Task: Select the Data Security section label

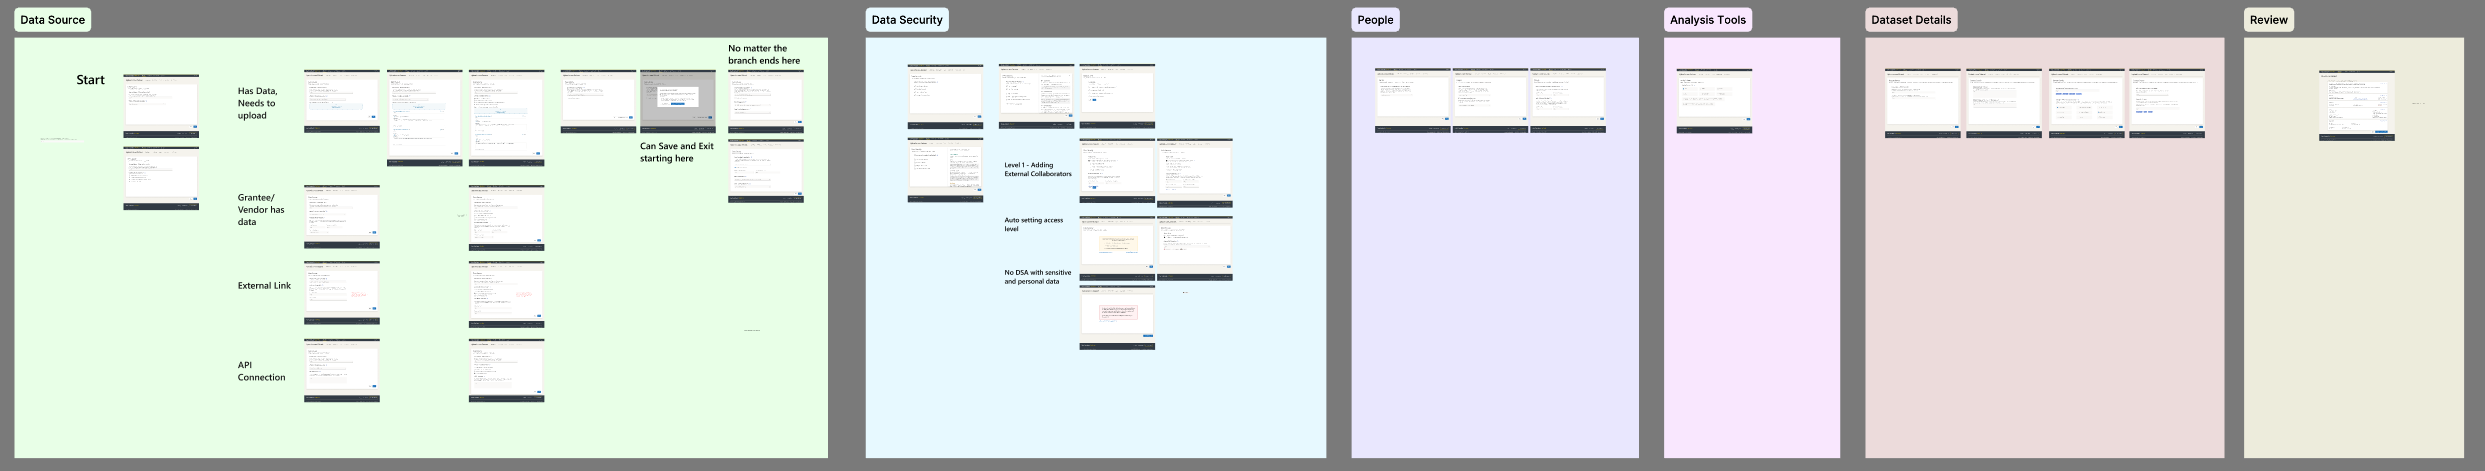Action: click(x=907, y=20)
